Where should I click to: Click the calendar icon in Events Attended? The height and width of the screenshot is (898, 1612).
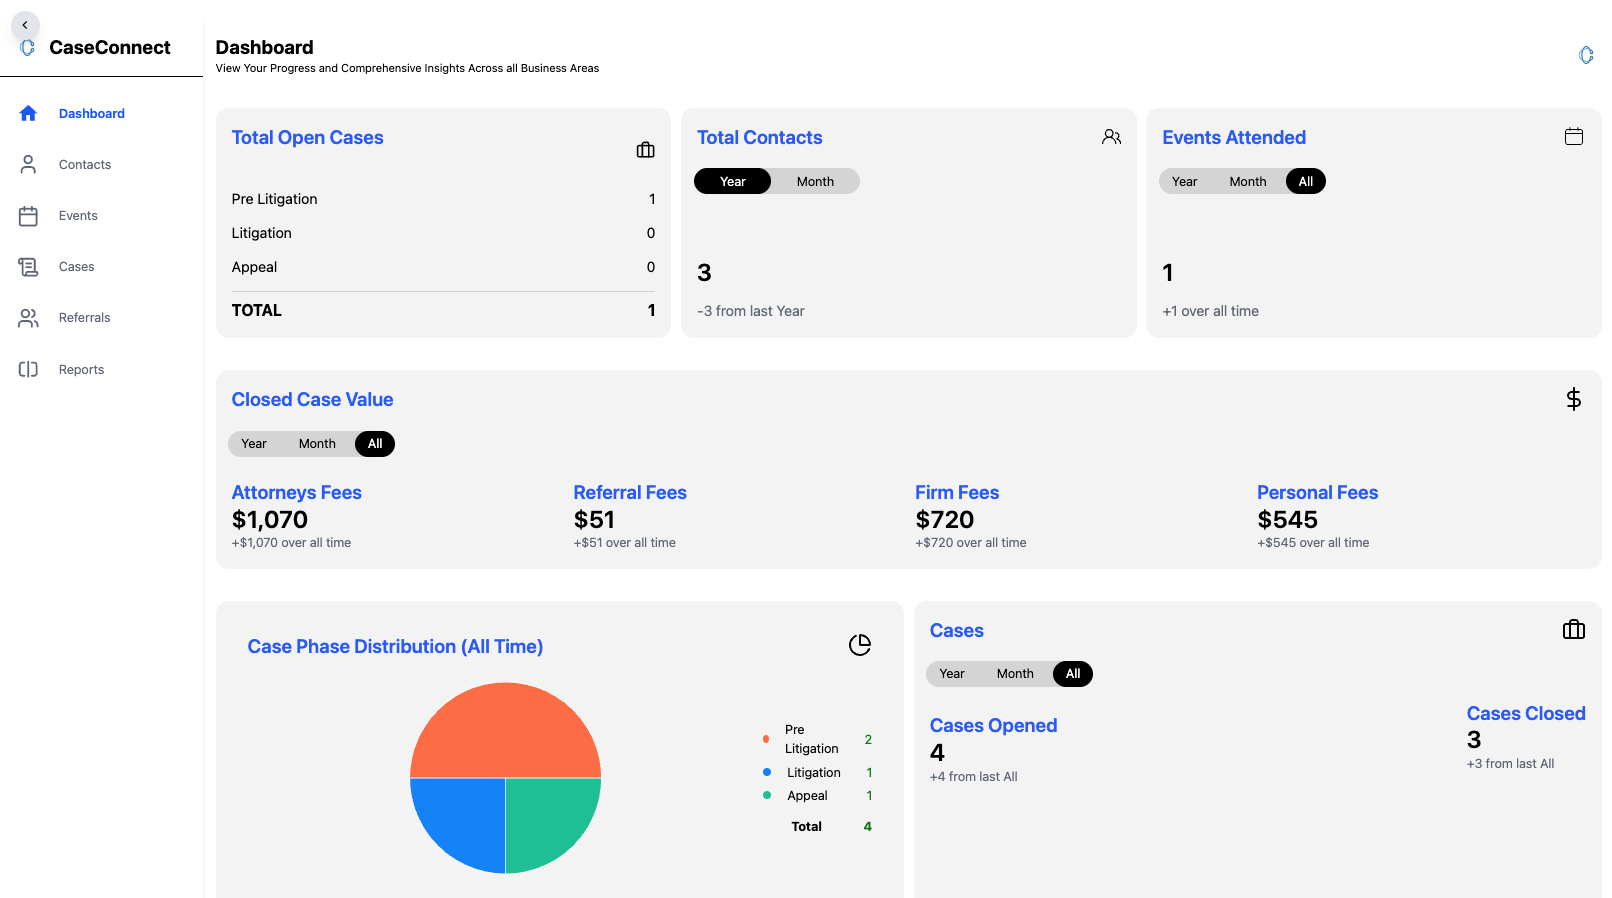pyautogui.click(x=1573, y=137)
